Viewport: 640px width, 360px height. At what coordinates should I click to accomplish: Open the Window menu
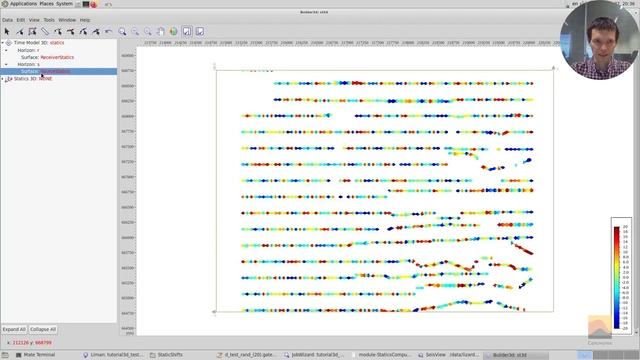[67, 20]
